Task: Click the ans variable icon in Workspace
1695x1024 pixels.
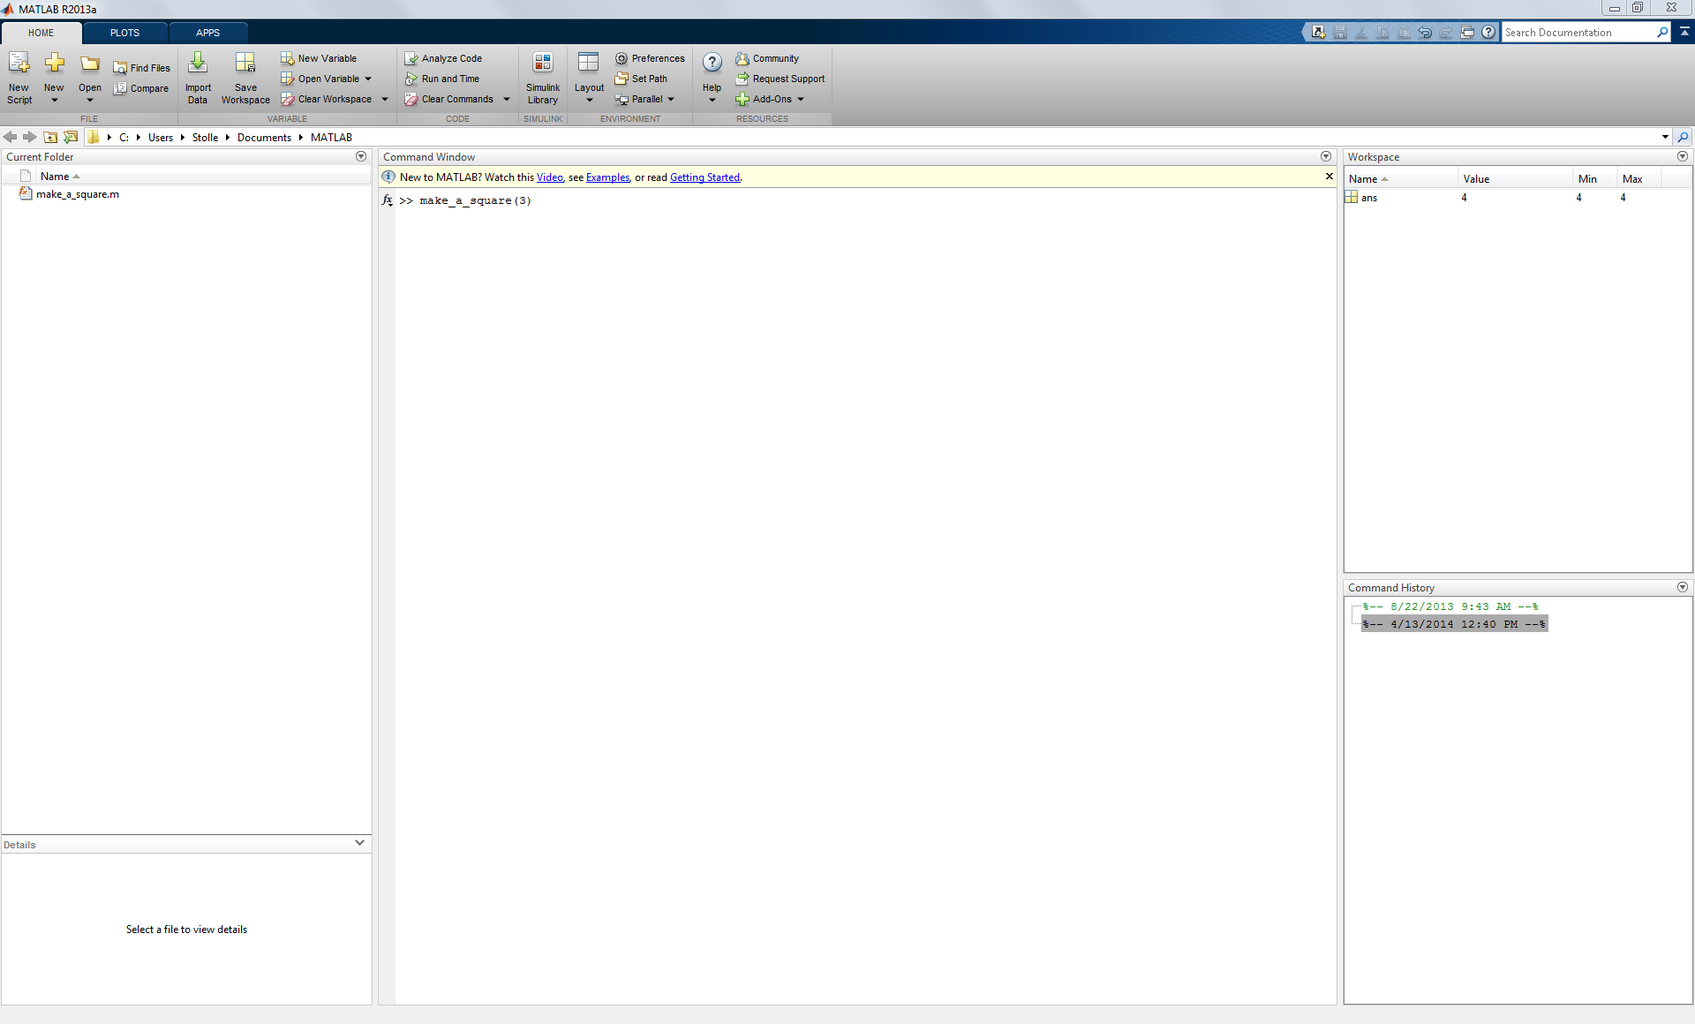Action: [x=1351, y=197]
